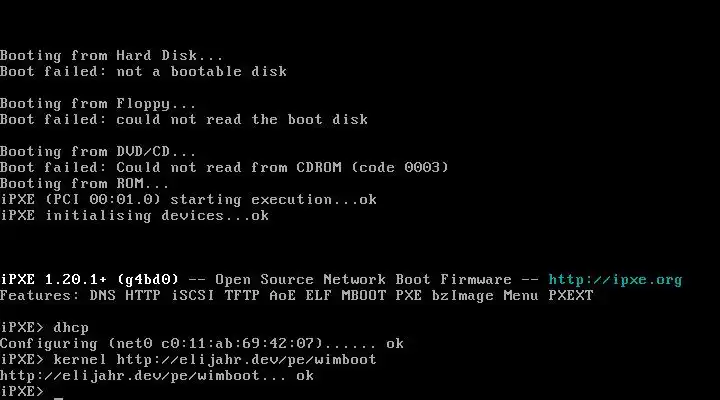Click the "Booting from Floppy..." line
This screenshot has width=720, height=400.
98,104
